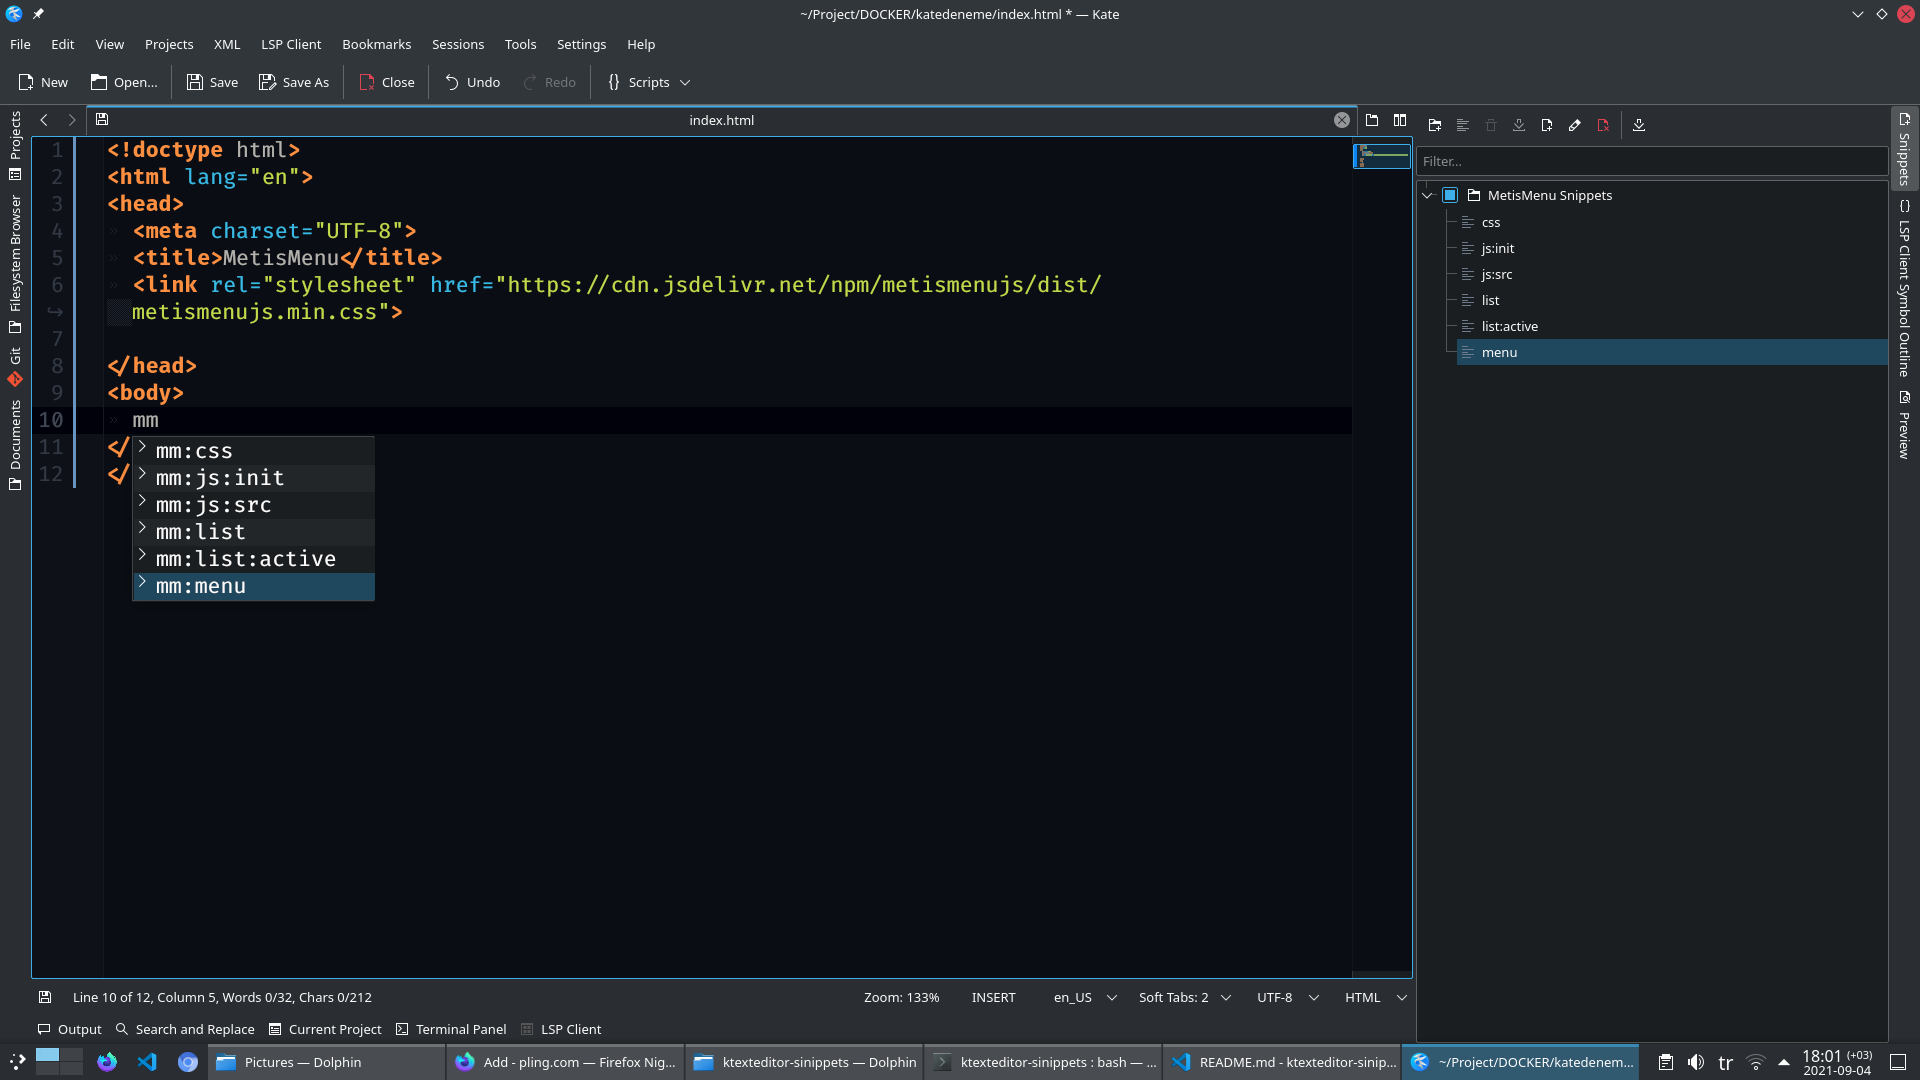The width and height of the screenshot is (1920, 1080).
Task: Save the current file
Action: [x=212, y=82]
